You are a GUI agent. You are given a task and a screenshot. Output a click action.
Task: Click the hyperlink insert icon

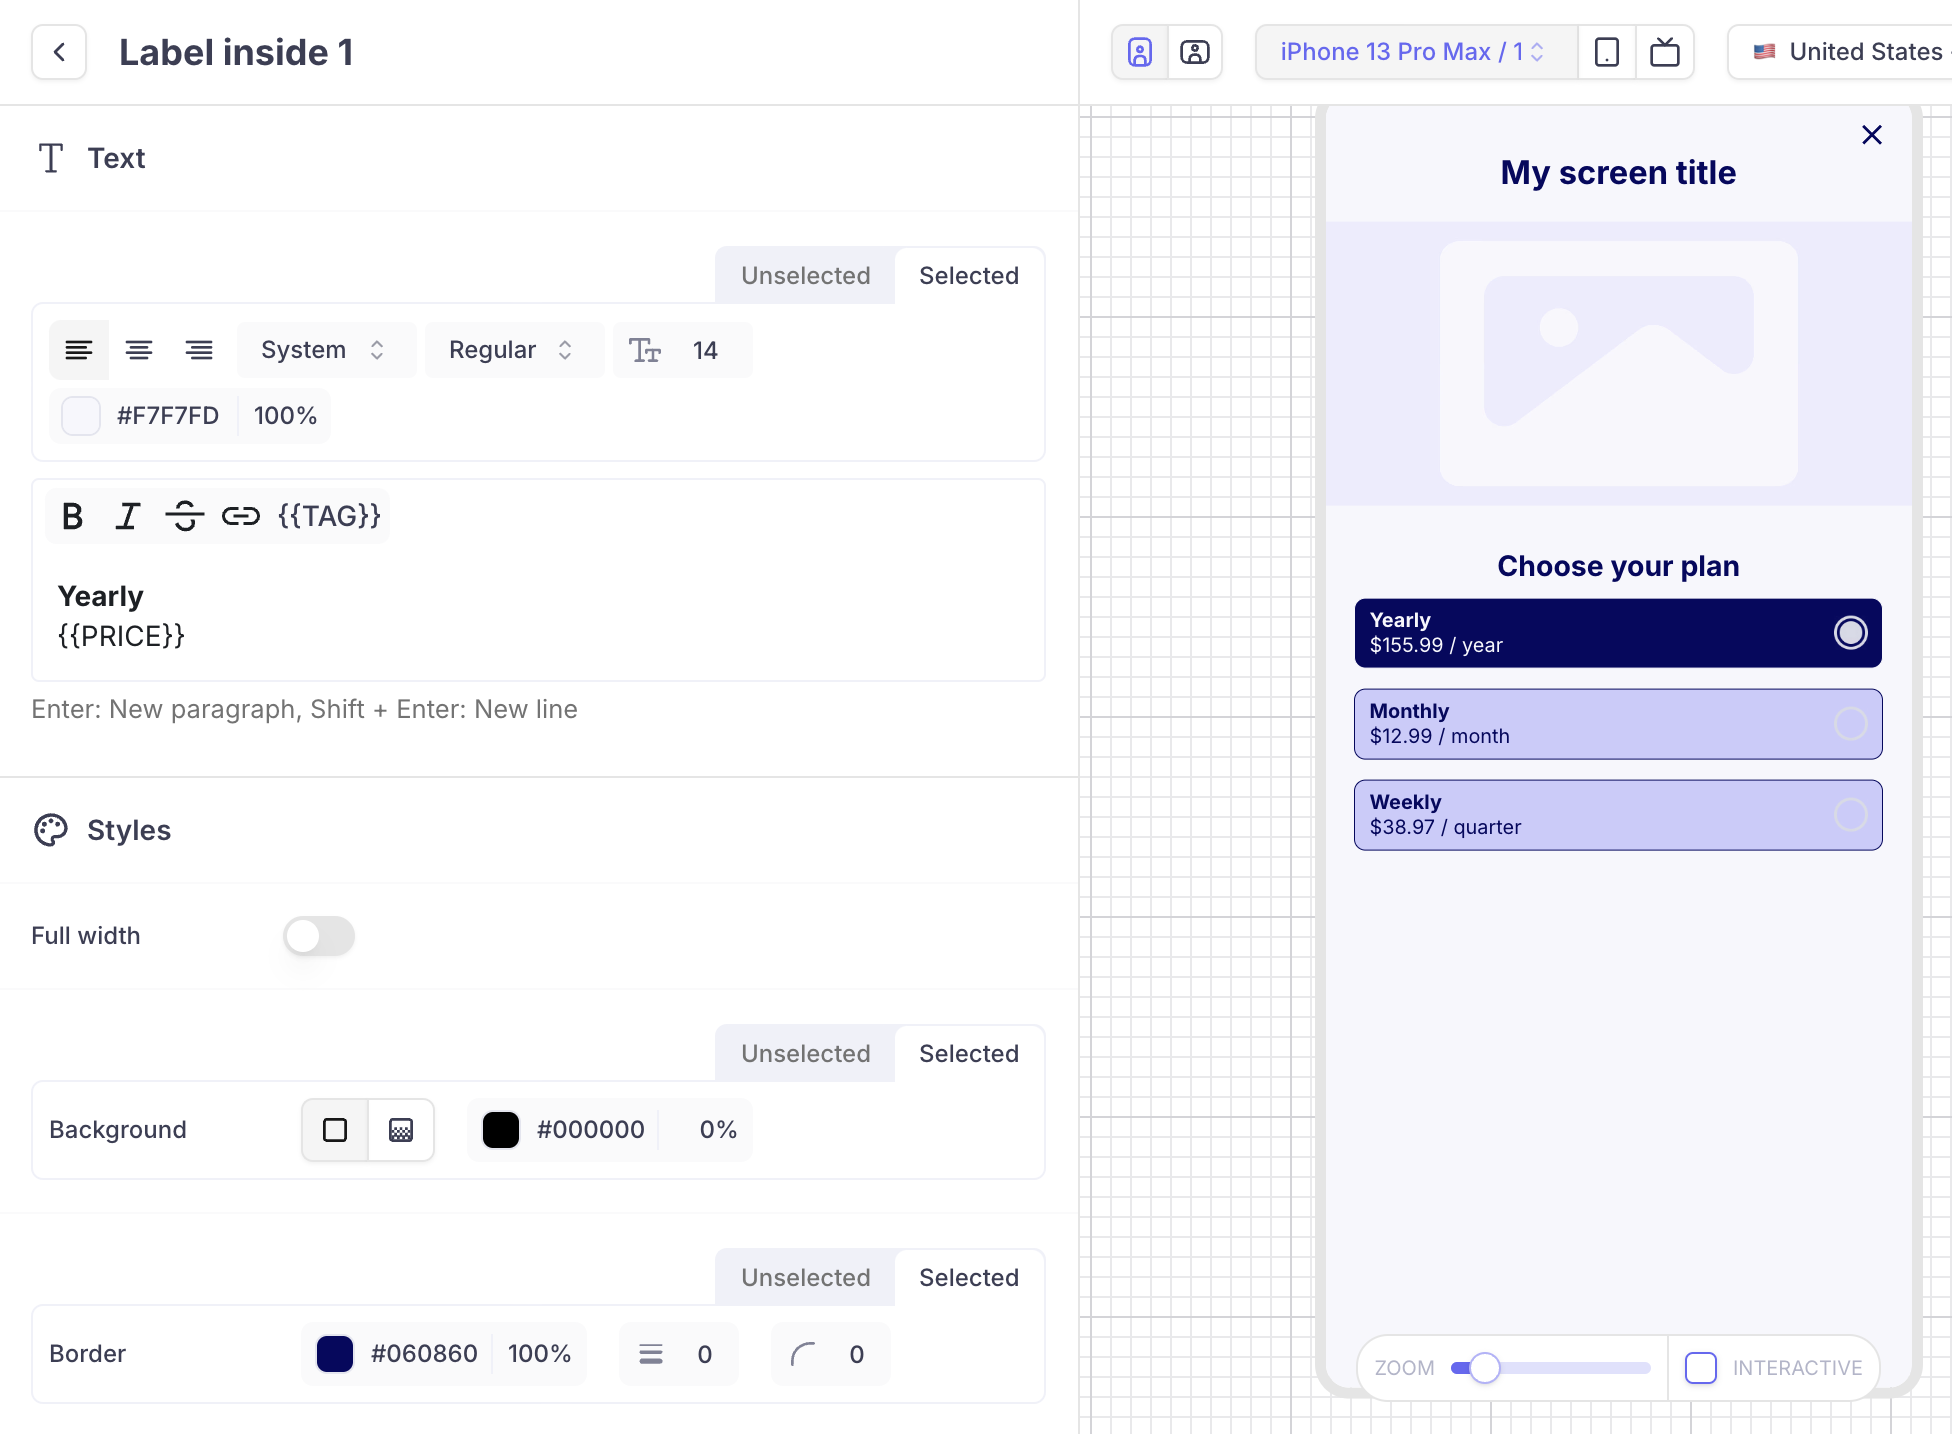(x=238, y=515)
